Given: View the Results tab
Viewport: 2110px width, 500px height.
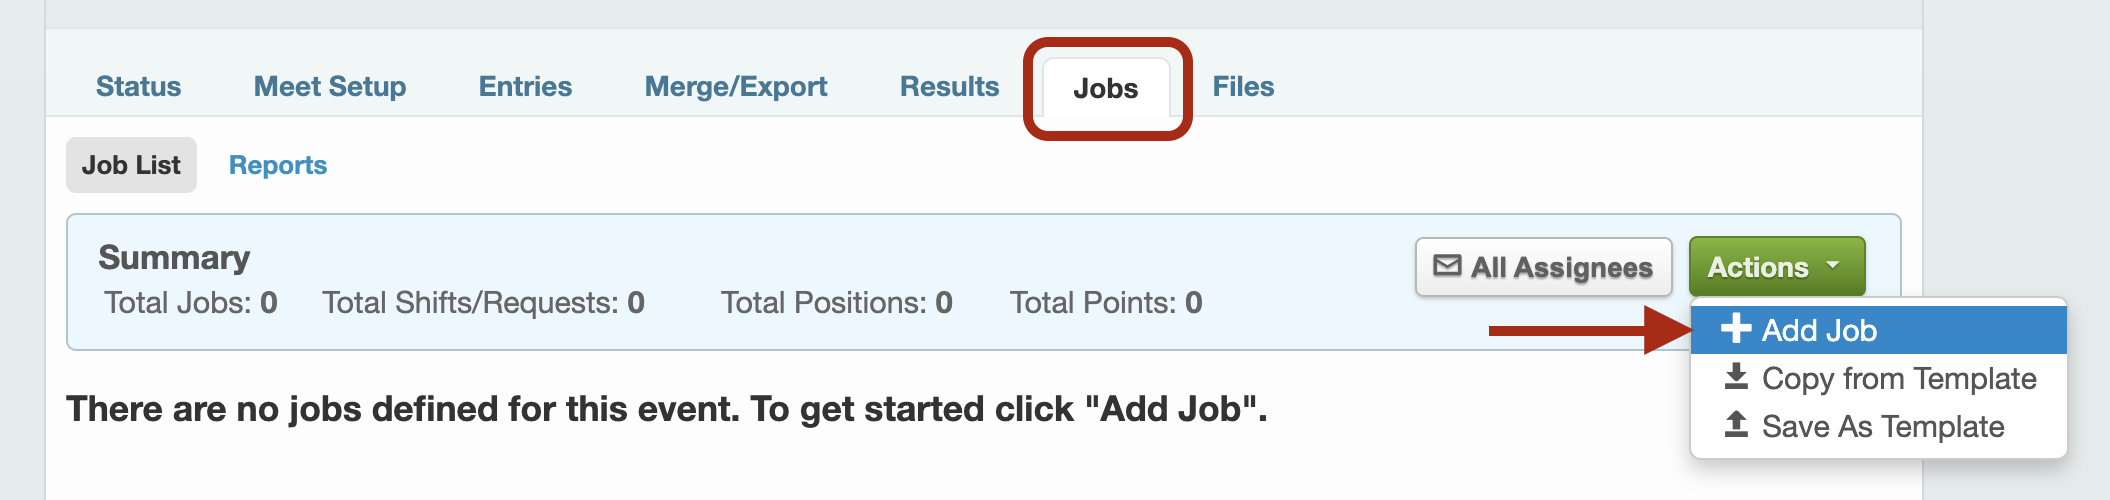Looking at the screenshot, I should 949,87.
